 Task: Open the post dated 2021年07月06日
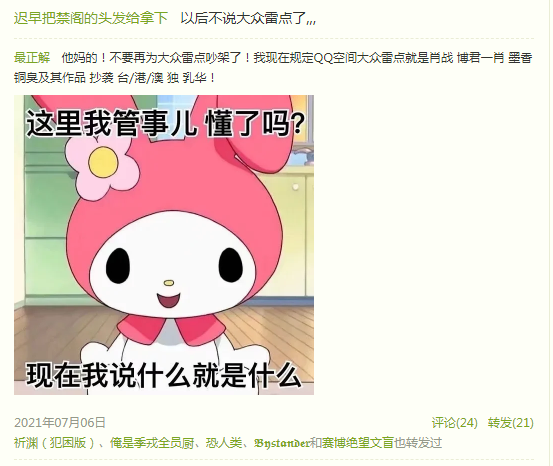coord(60,423)
